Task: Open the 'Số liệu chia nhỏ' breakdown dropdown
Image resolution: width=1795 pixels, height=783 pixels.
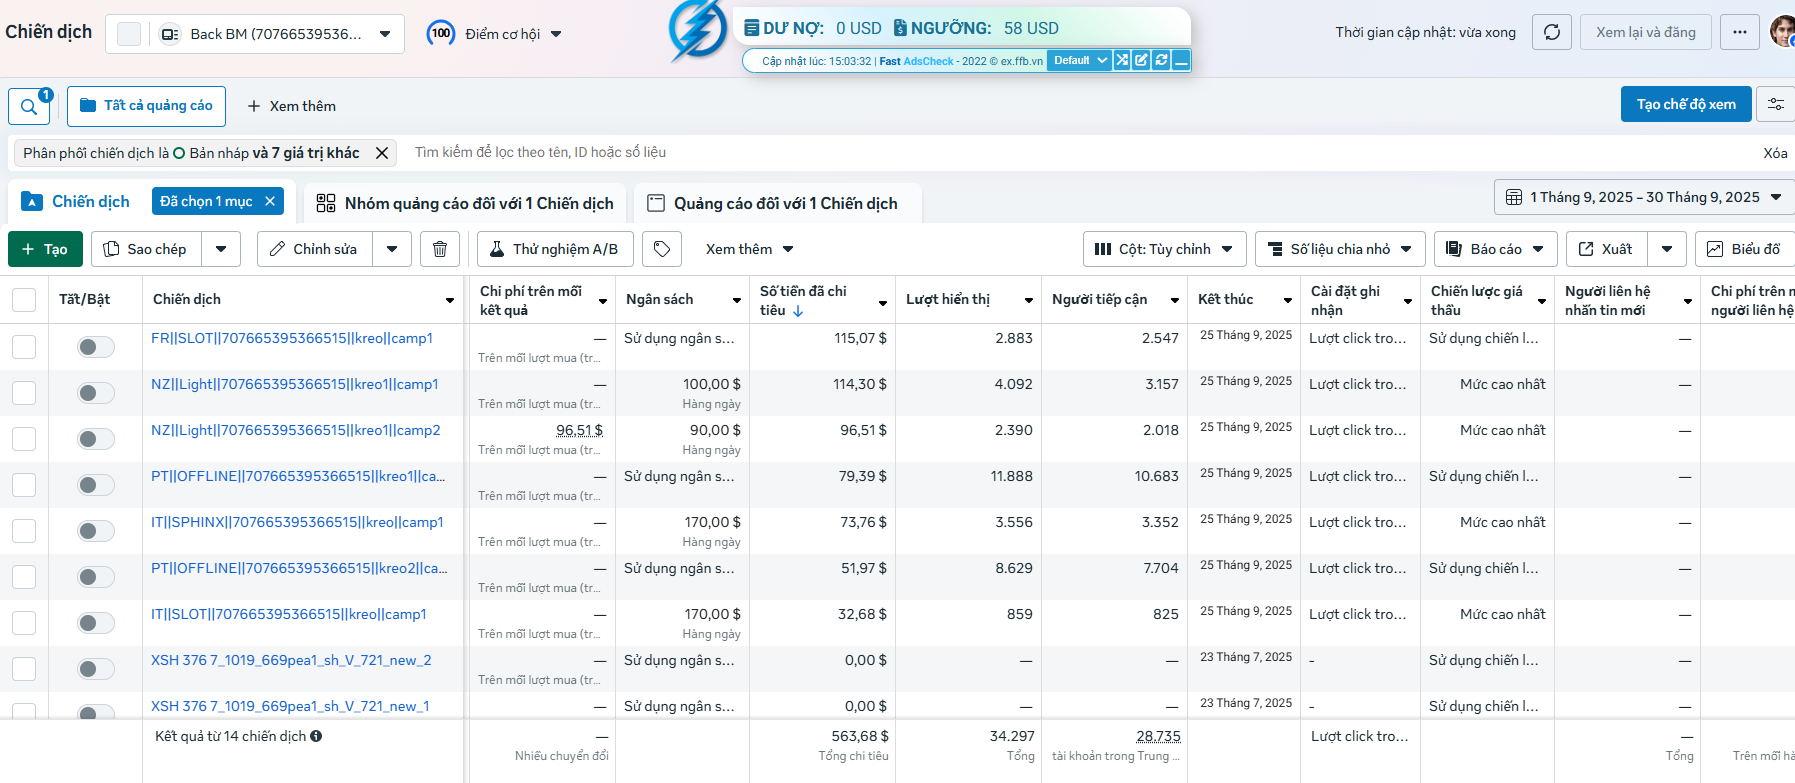Action: [x=1340, y=249]
